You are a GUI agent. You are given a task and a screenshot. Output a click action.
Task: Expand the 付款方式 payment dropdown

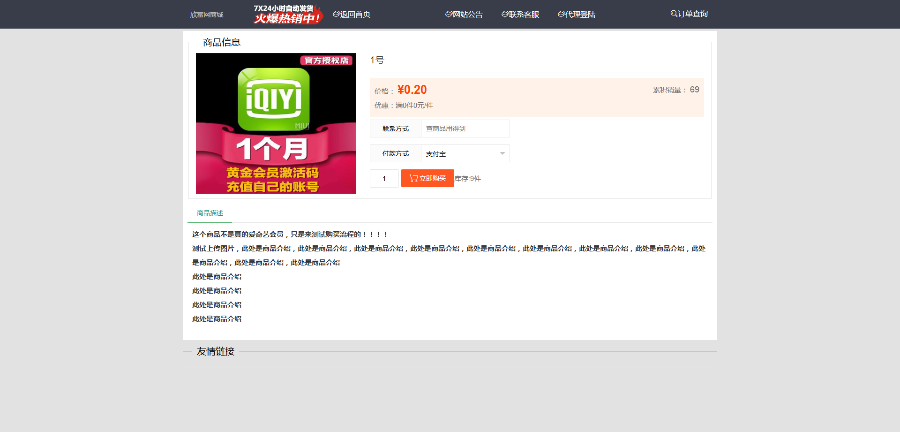coord(465,154)
